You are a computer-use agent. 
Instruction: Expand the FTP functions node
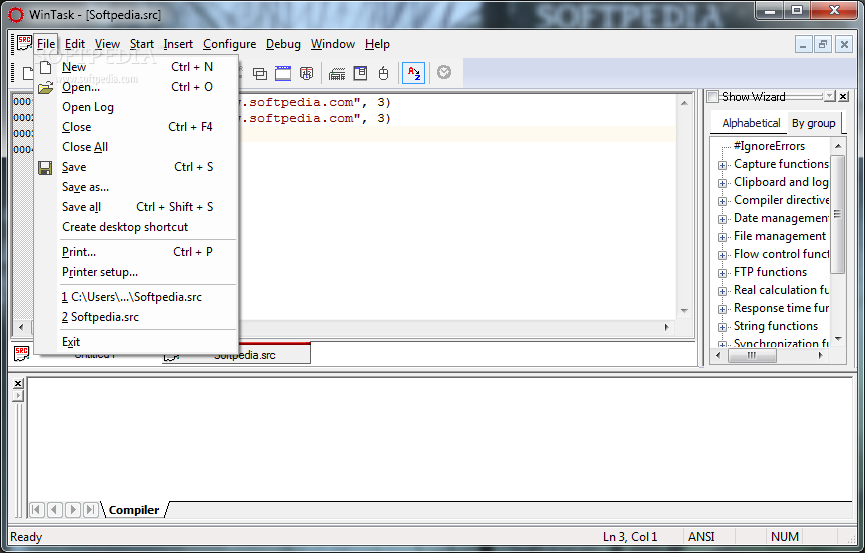pyautogui.click(x=722, y=273)
